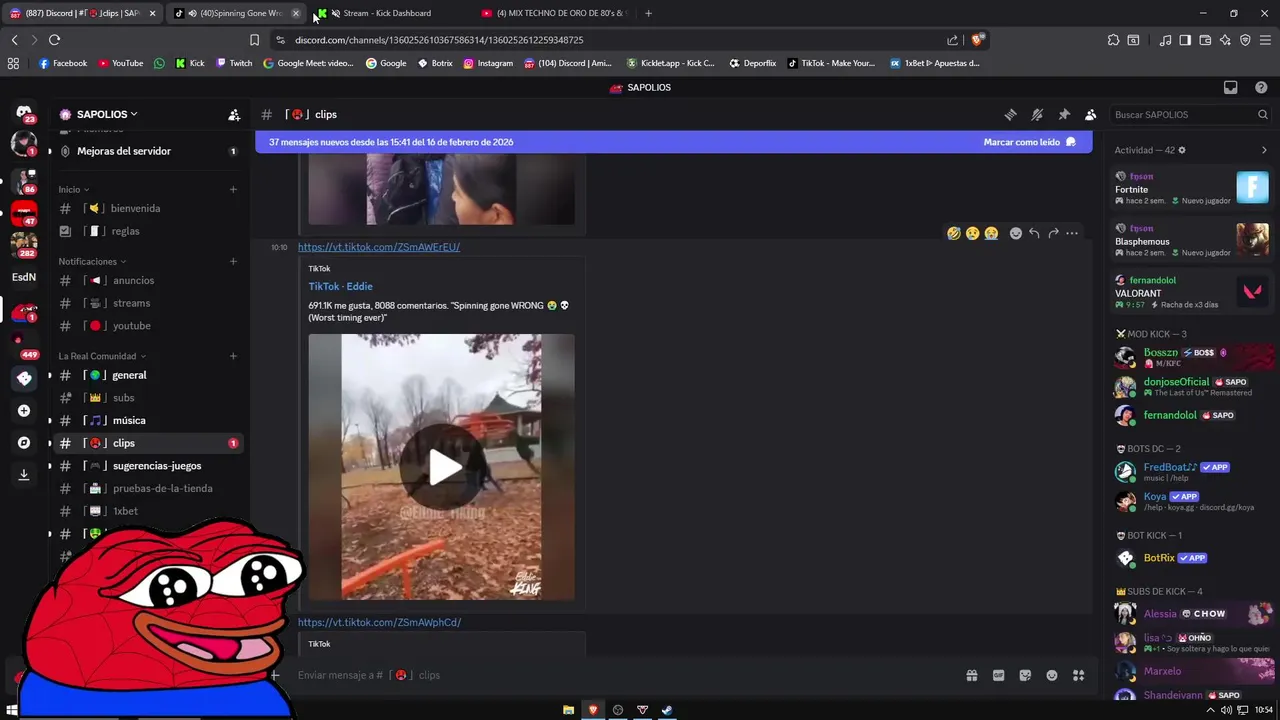Screen dimensions: 1280x720
Task: Select the general channel
Action: tap(148, 375)
